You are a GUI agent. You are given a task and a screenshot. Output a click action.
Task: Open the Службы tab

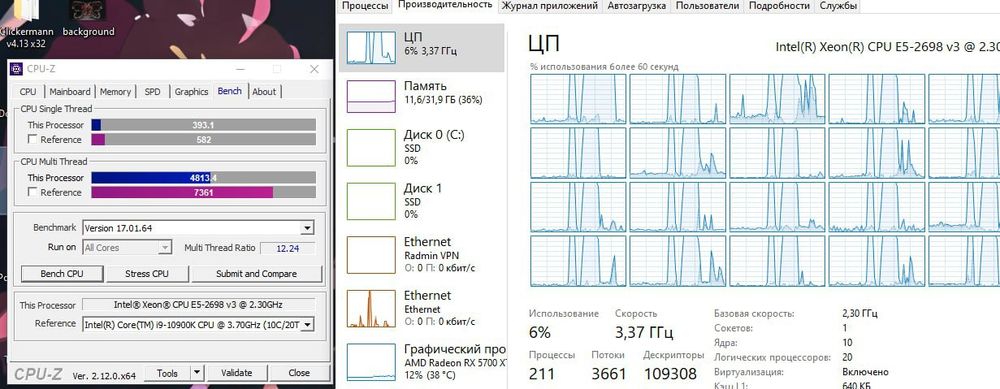tap(838, 6)
